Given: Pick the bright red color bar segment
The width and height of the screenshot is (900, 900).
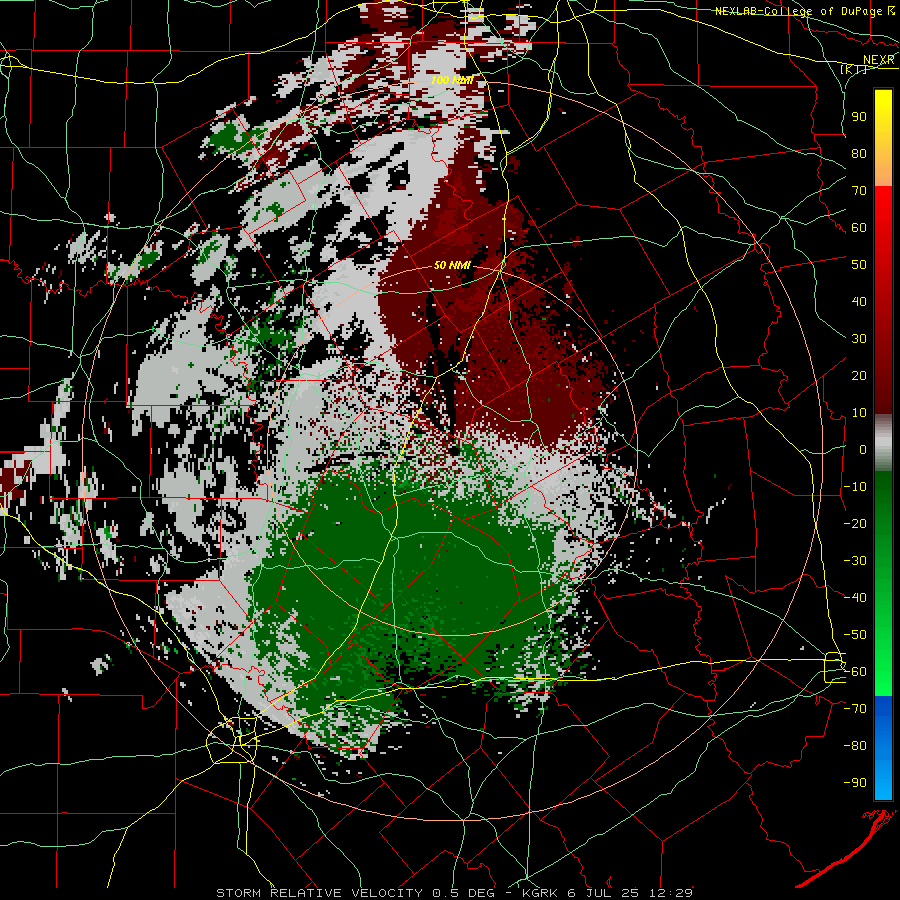Looking at the screenshot, I should [883, 207].
